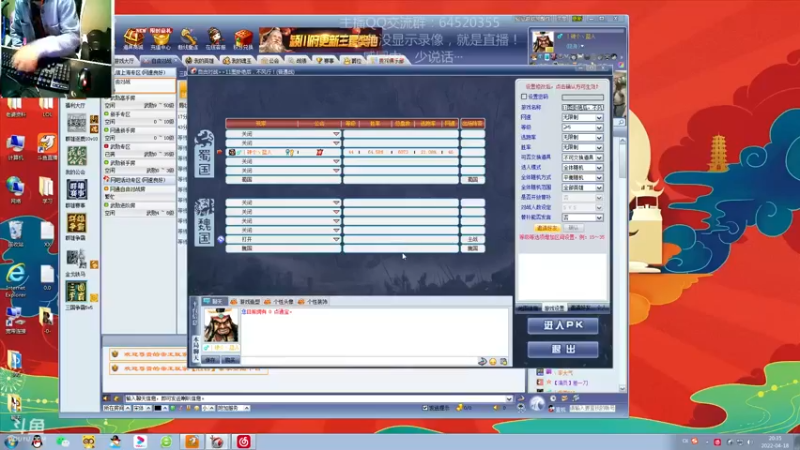Image resolution: width=800 pixels, height=450 pixels.
Task: Click the 购买 buy button under the avatar
Action: click(x=230, y=360)
